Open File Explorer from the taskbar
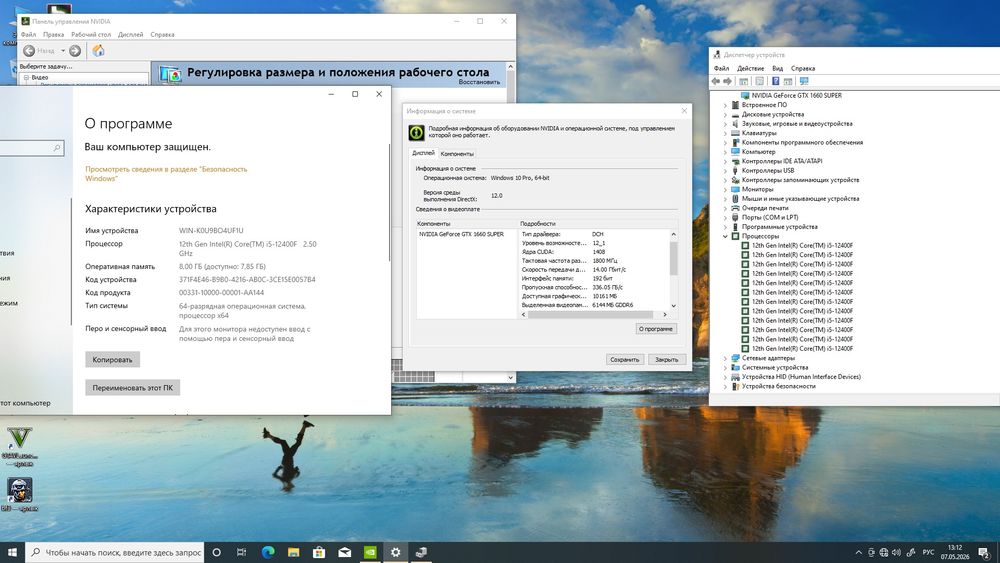The width and height of the screenshot is (1000, 563). point(293,552)
